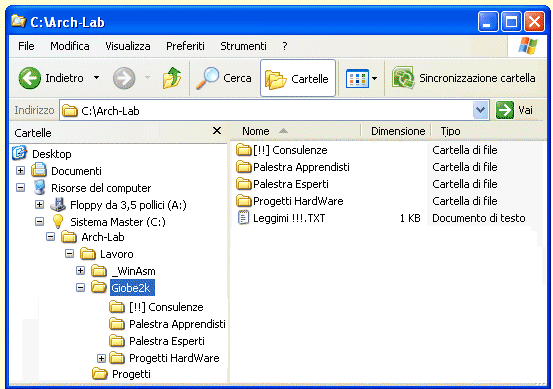Viewport: 553px width, 389px height.
Task: Click Progetti HardWare folder icon in file list
Action: (243, 201)
